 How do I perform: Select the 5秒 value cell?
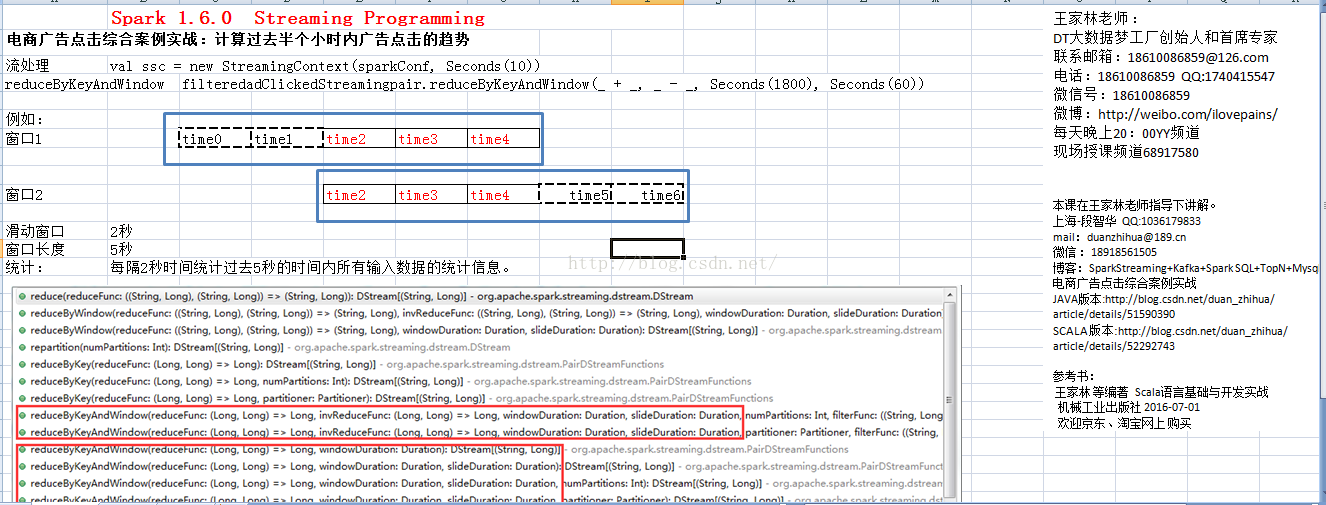click(121, 249)
